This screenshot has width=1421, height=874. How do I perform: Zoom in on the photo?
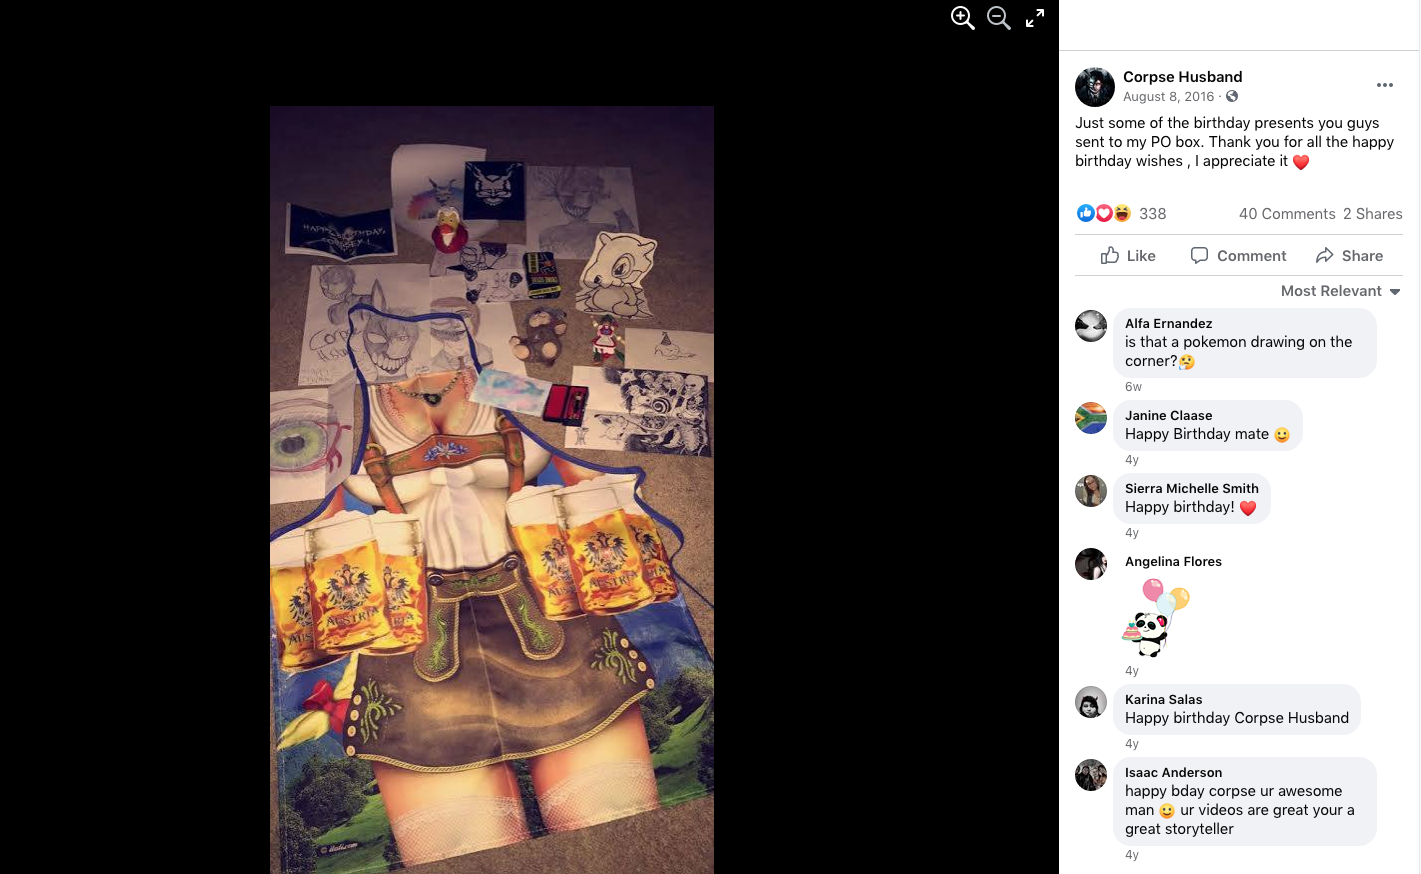(962, 18)
